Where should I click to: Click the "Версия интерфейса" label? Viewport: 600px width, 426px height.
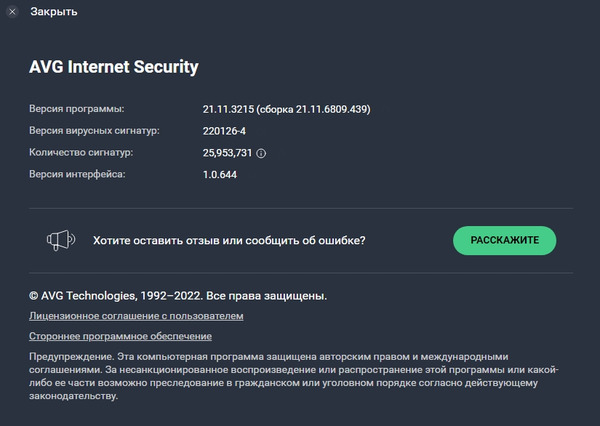tap(76, 175)
